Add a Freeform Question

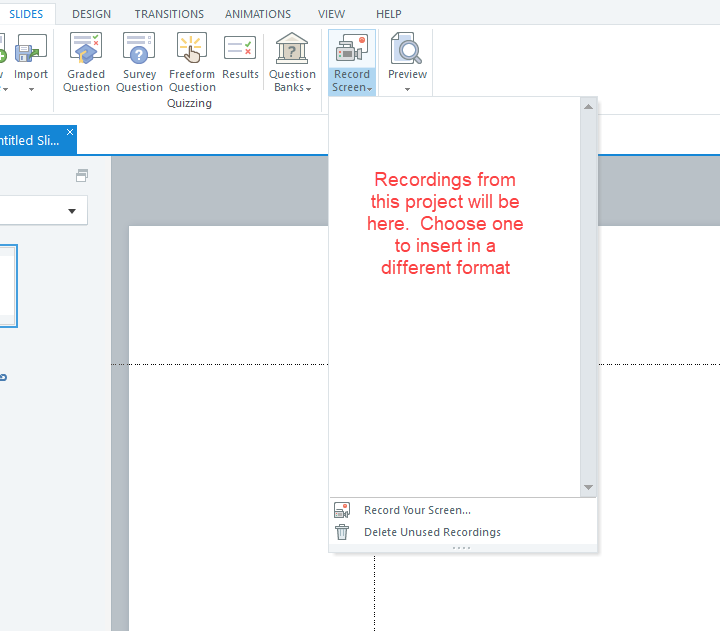191,48
